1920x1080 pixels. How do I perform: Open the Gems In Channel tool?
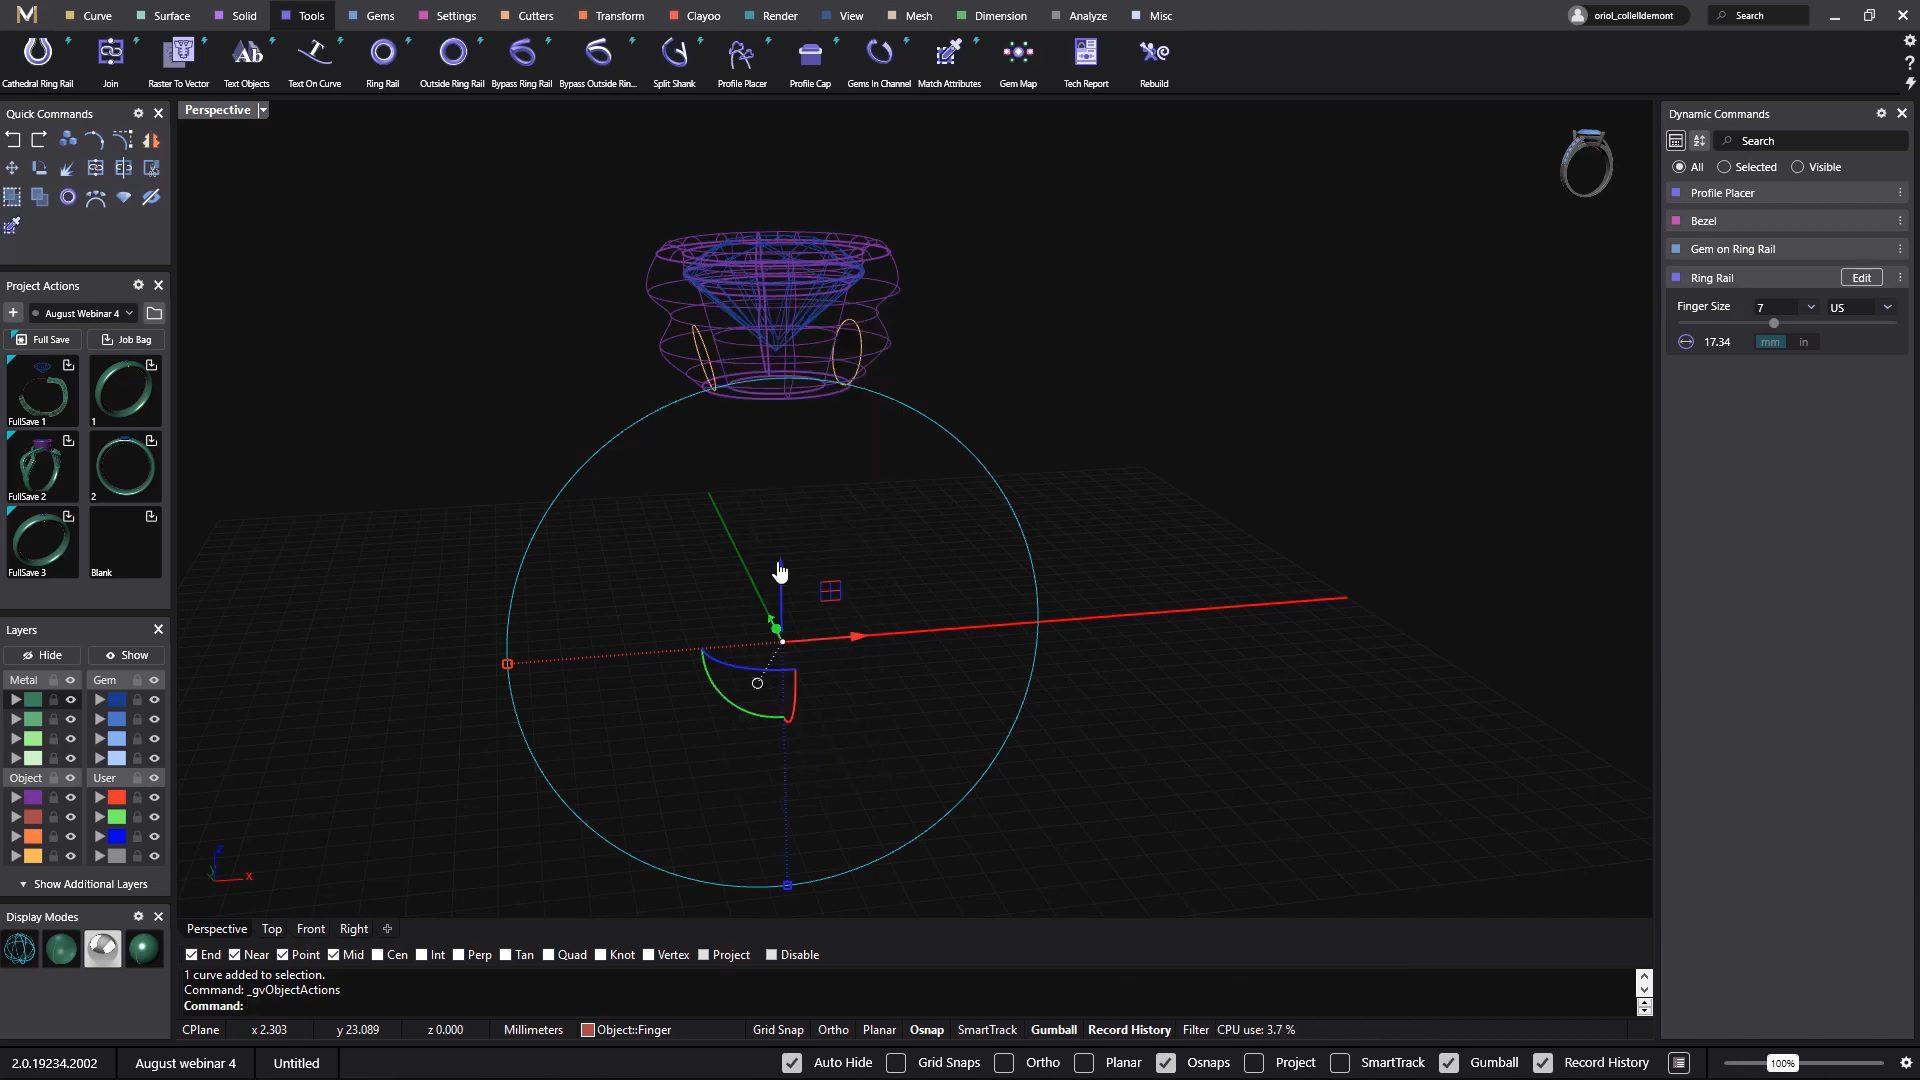(878, 53)
